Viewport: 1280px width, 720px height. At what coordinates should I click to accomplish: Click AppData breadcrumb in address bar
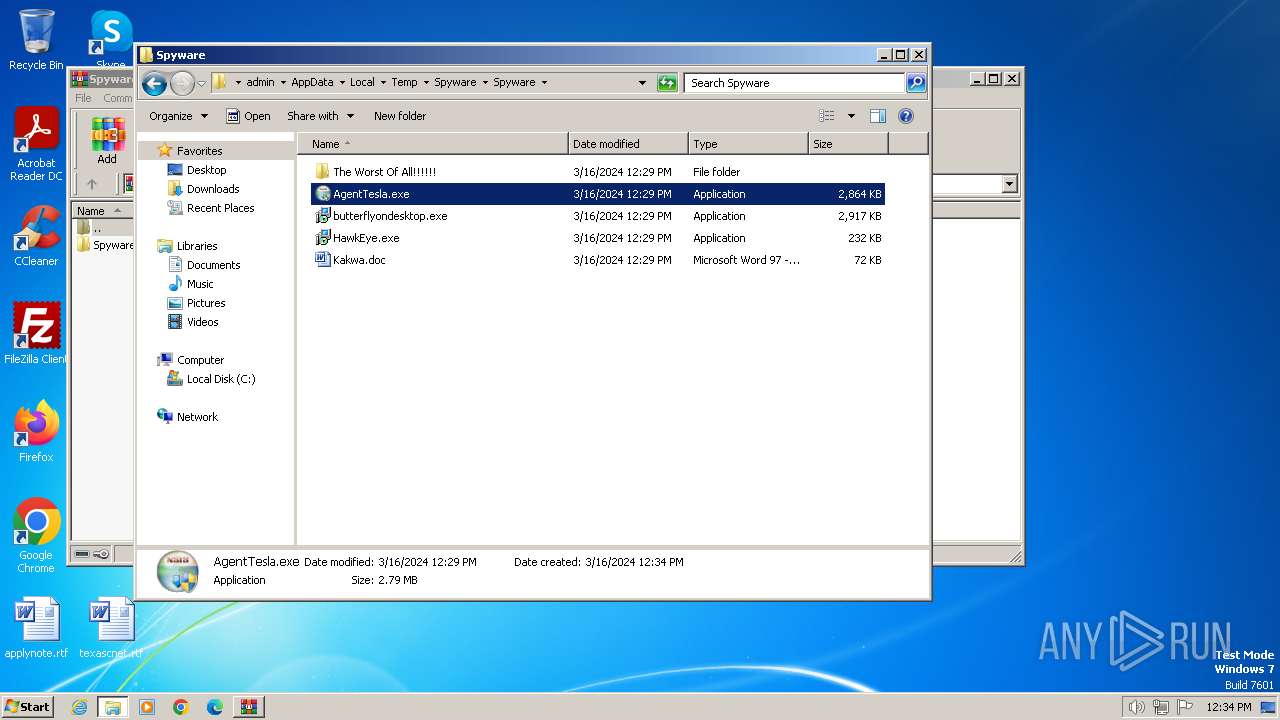tap(312, 82)
